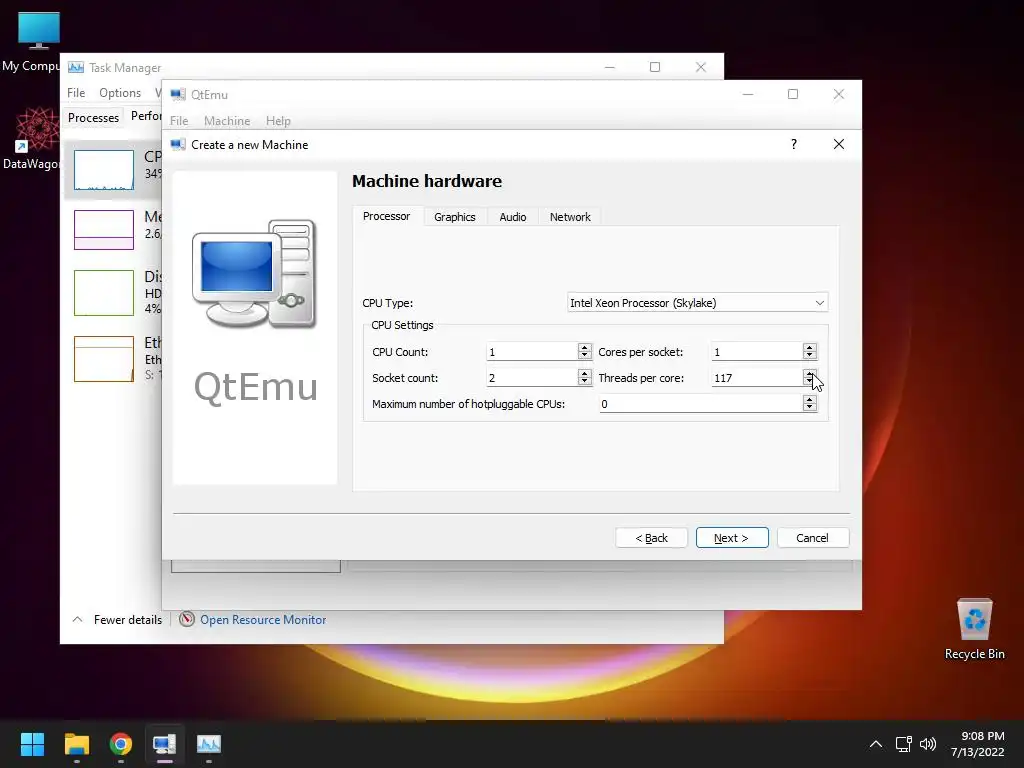
Task: Decrease Threads per core value
Action: coord(809,381)
